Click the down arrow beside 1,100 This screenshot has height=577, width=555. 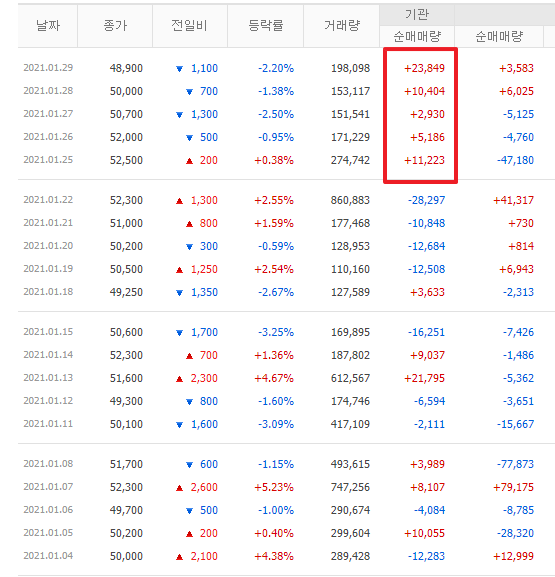tap(180, 69)
